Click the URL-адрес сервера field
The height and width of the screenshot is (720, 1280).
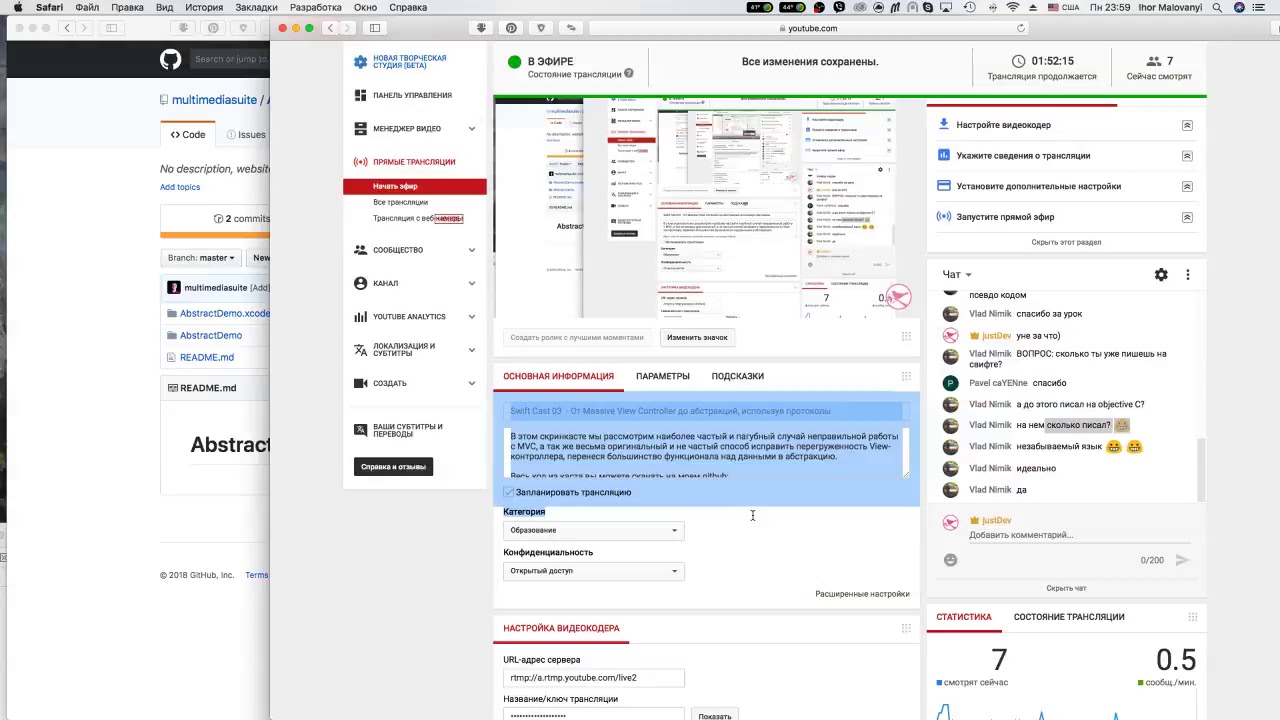click(594, 678)
